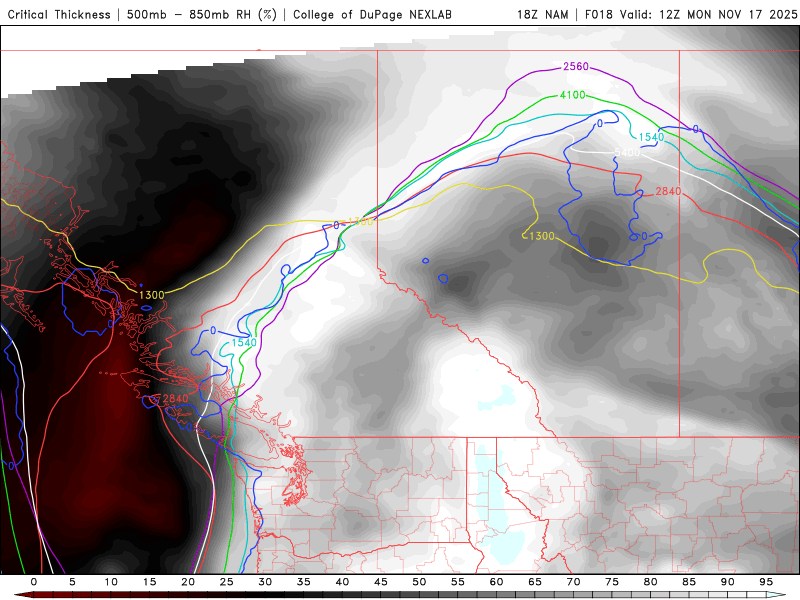Click the "18Z NAM" model run label
The width and height of the screenshot is (800, 600).
click(x=543, y=14)
